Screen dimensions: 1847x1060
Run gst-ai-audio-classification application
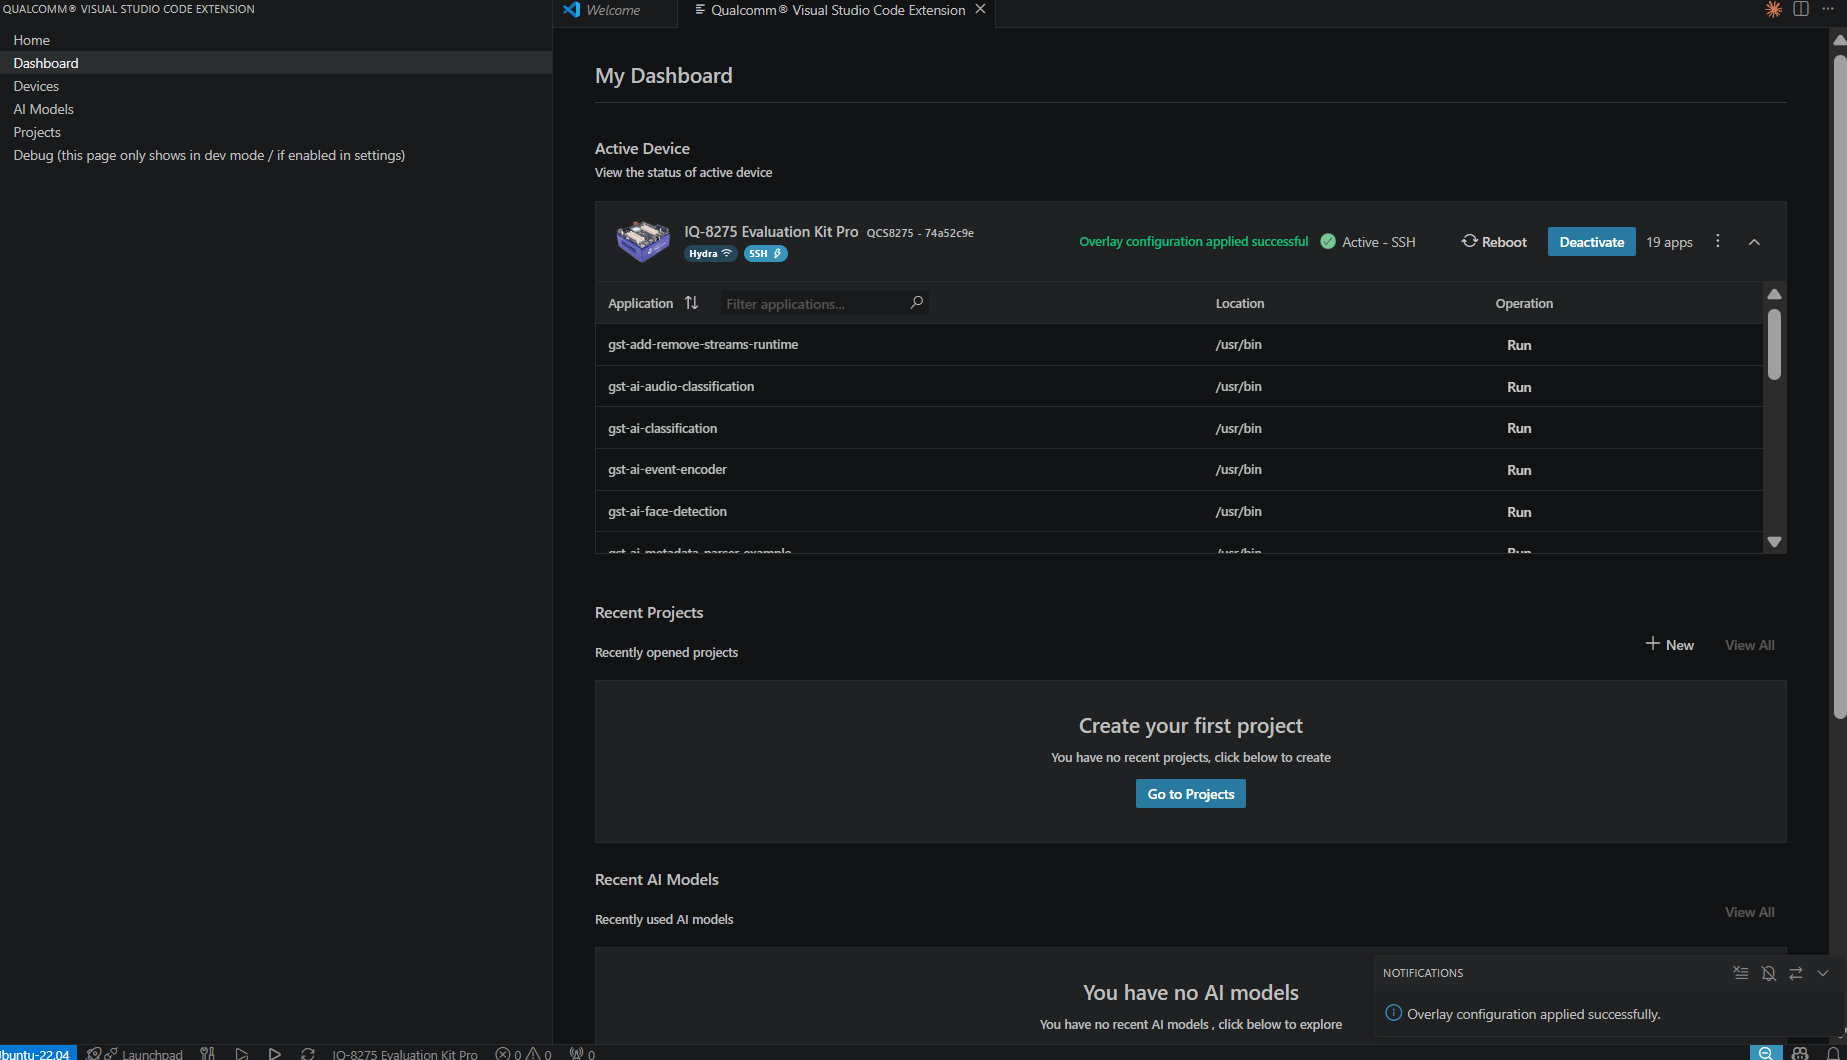tap(1519, 387)
